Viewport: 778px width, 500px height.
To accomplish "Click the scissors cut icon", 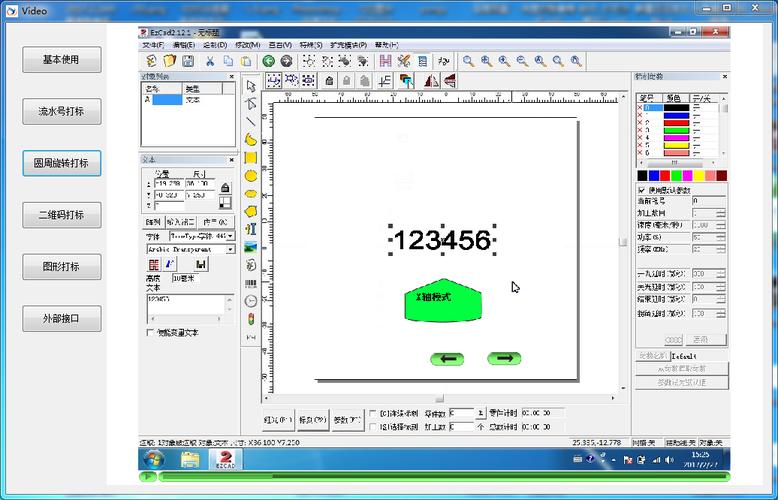I will click(x=210, y=61).
